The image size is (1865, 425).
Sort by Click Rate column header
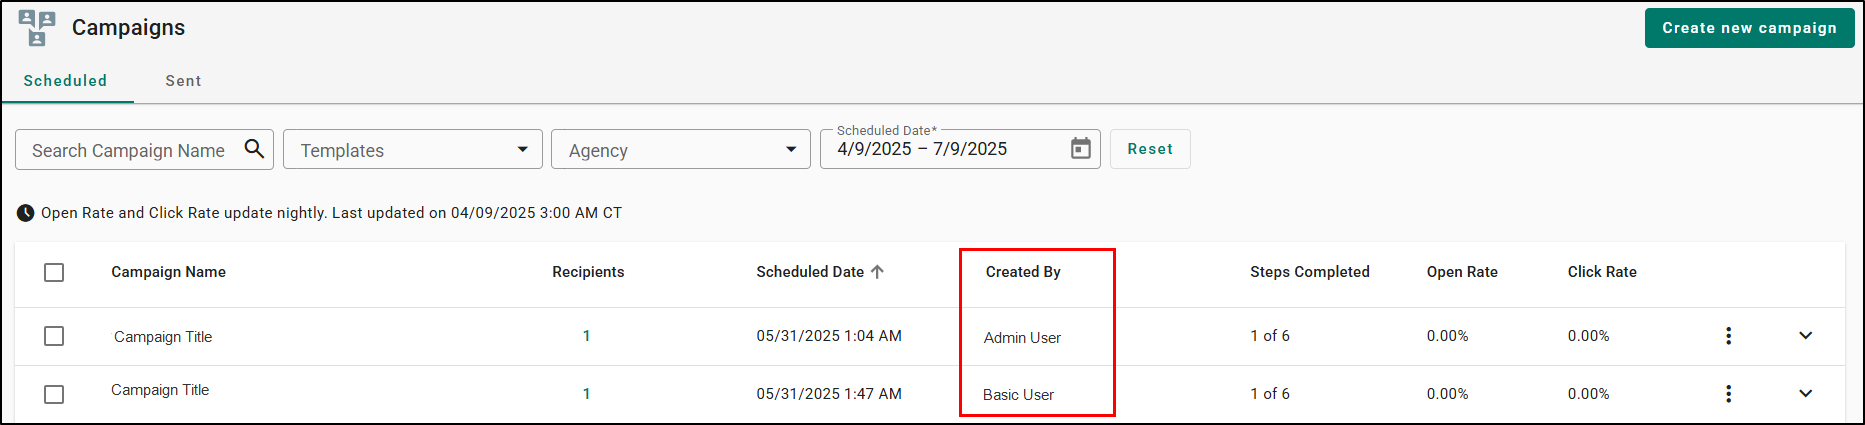click(x=1602, y=272)
